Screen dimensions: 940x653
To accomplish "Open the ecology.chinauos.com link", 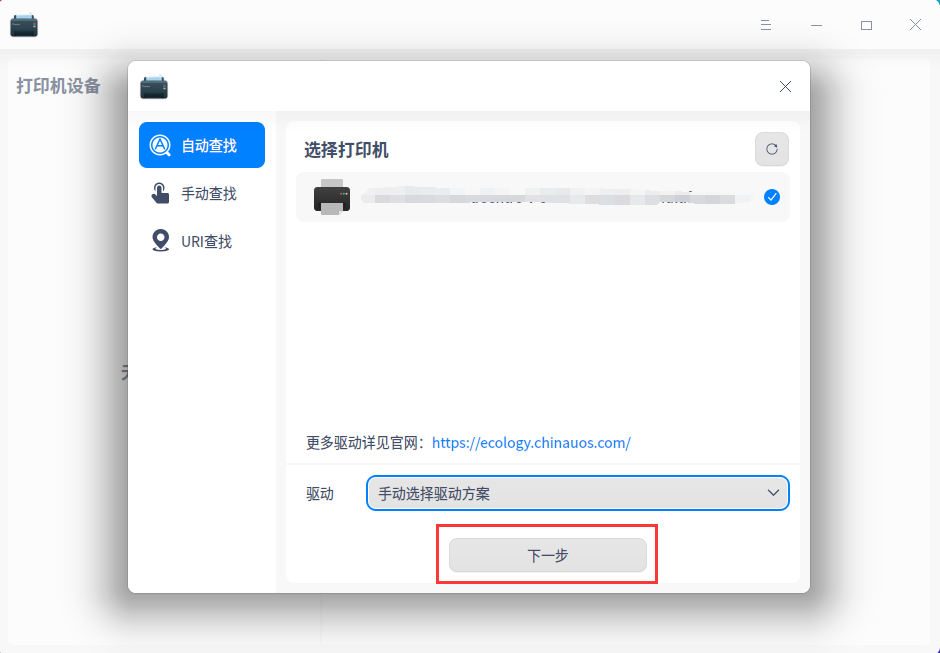I will click(x=531, y=443).
